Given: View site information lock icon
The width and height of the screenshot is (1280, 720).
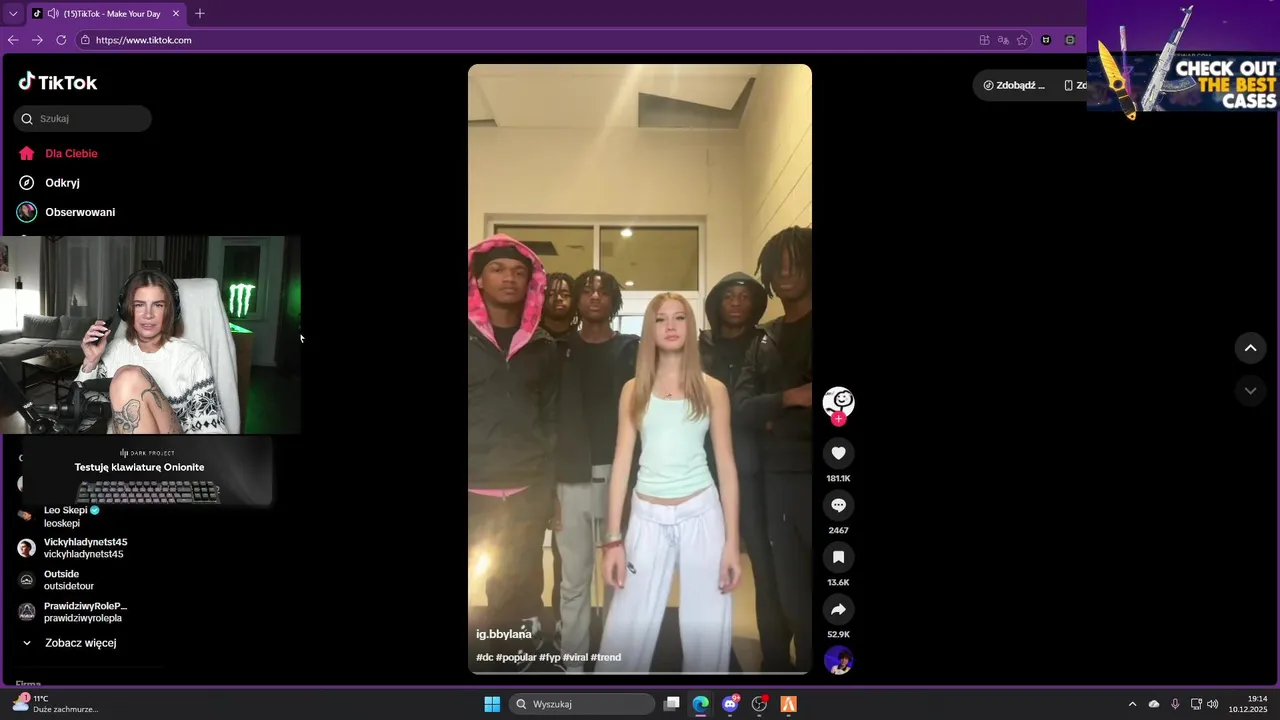Looking at the screenshot, I should point(85,40).
